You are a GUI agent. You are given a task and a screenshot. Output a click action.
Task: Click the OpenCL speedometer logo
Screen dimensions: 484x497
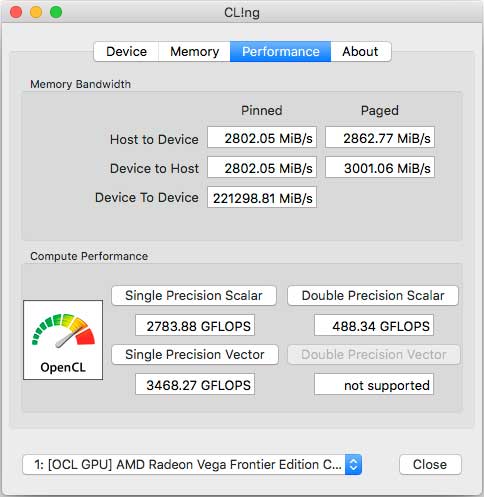[x=63, y=340]
